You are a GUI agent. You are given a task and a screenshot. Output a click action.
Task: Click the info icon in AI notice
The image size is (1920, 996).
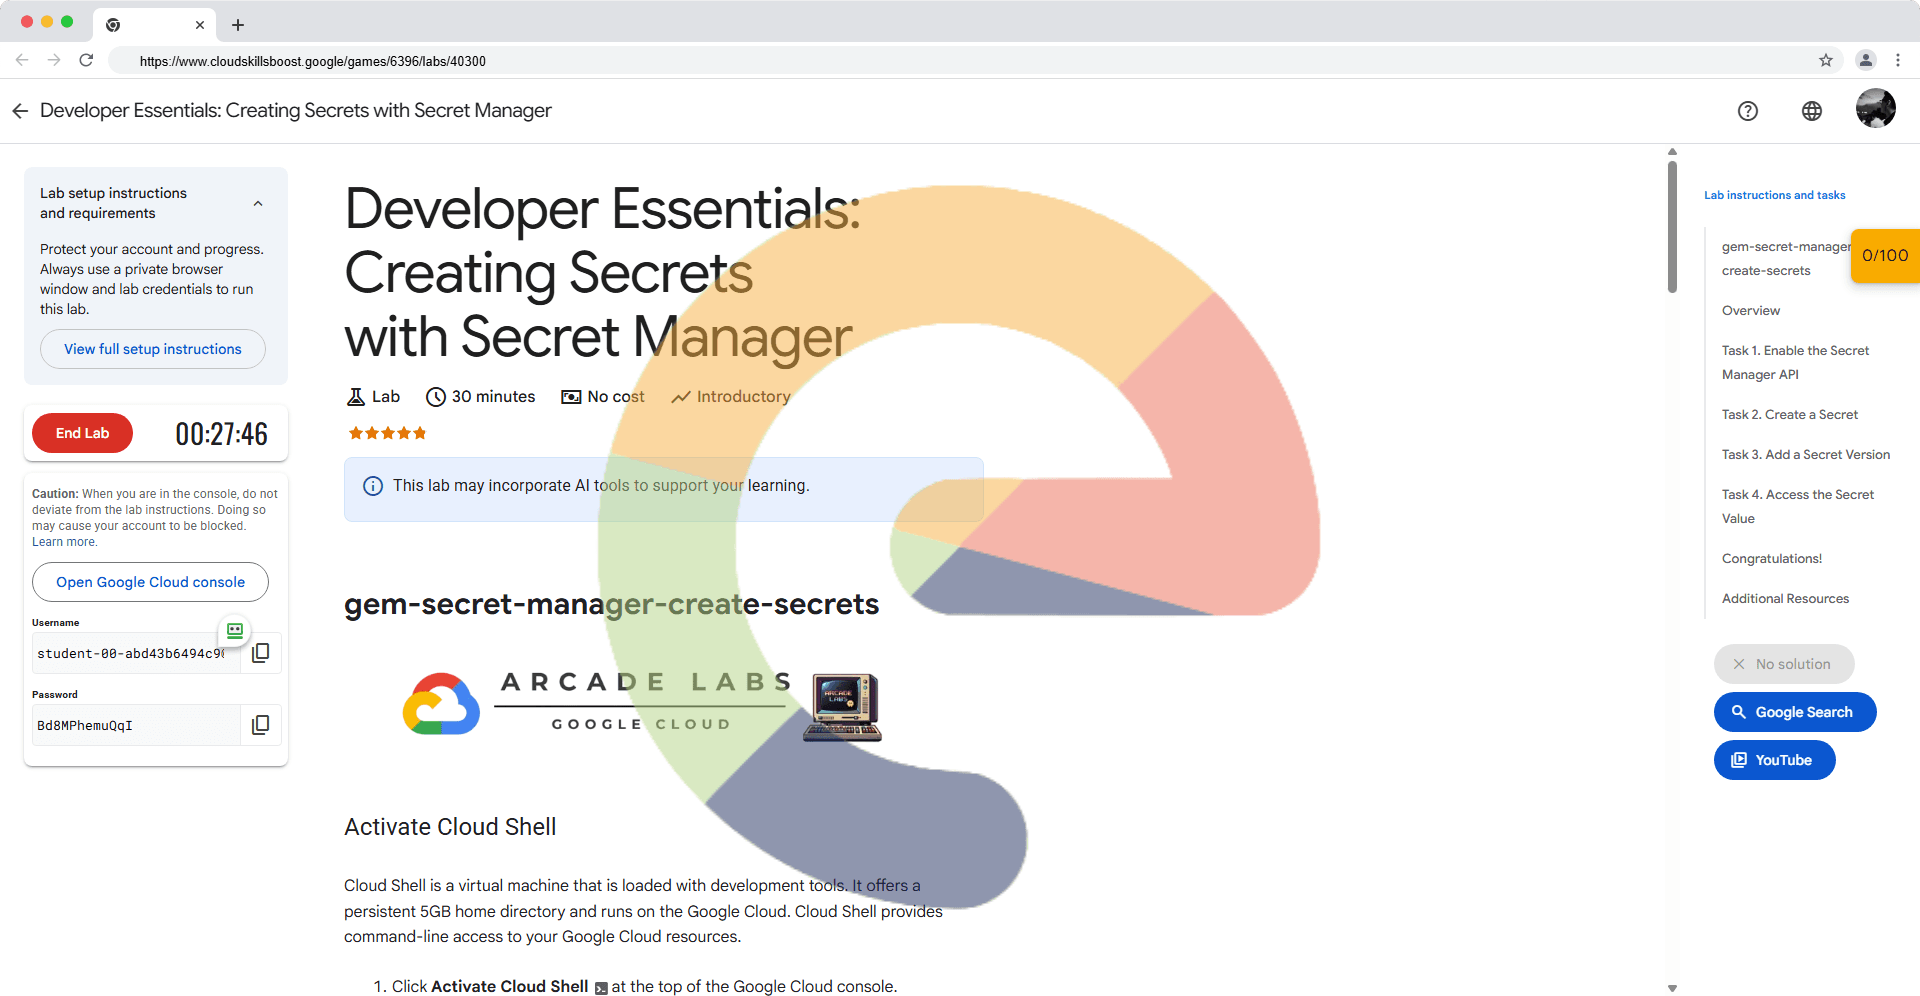click(373, 486)
